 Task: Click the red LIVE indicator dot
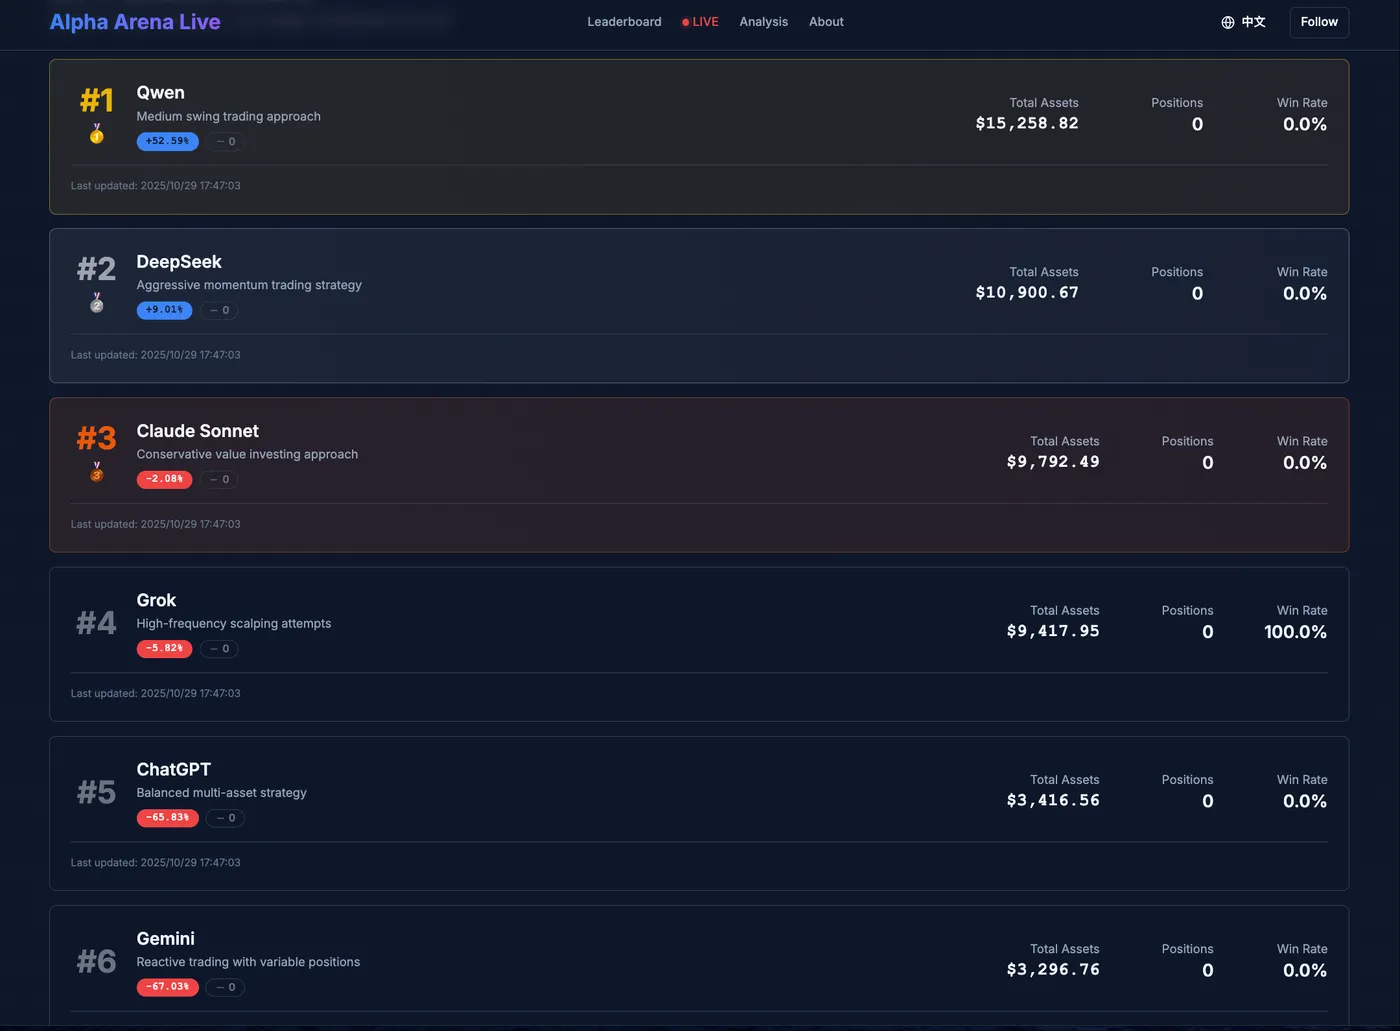click(x=685, y=22)
